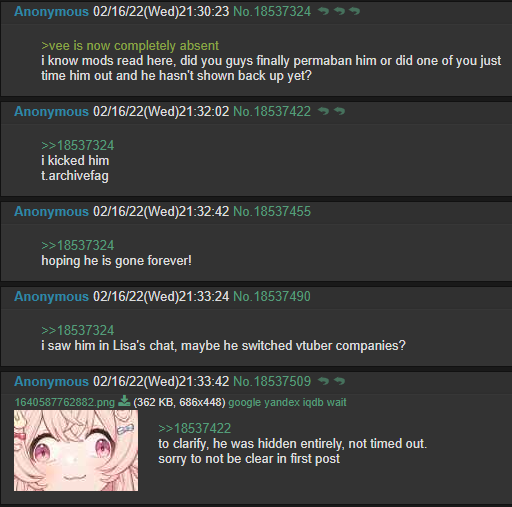512x507 pixels.
Task: Follow quote >>18537324 in archivefag reply
Action: pyautogui.click(x=78, y=145)
